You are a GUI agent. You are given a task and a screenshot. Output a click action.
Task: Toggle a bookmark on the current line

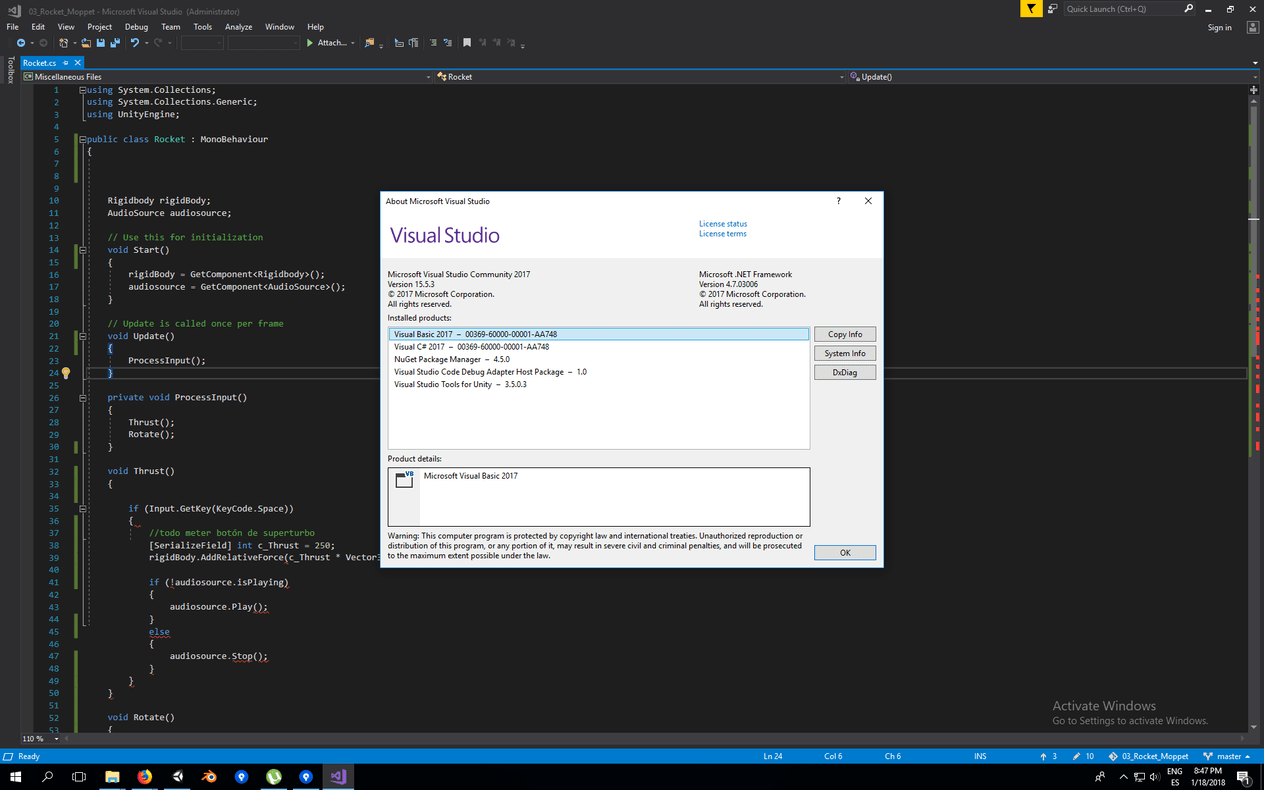(466, 42)
